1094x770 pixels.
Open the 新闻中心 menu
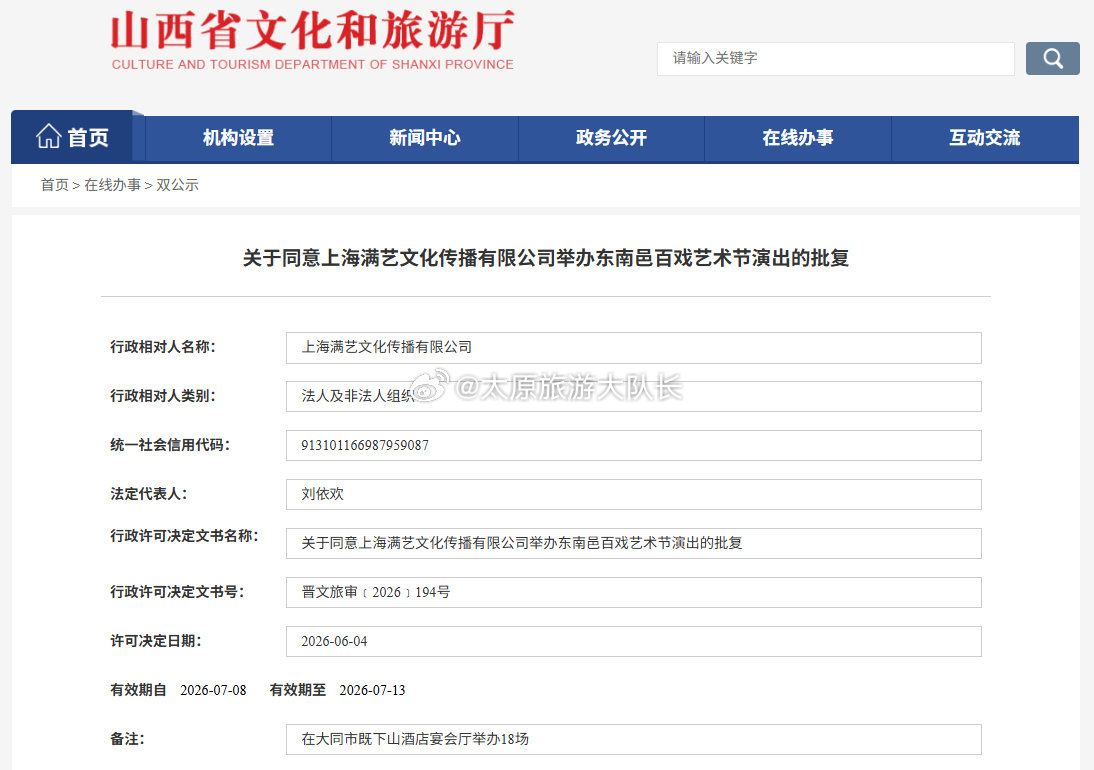point(425,138)
